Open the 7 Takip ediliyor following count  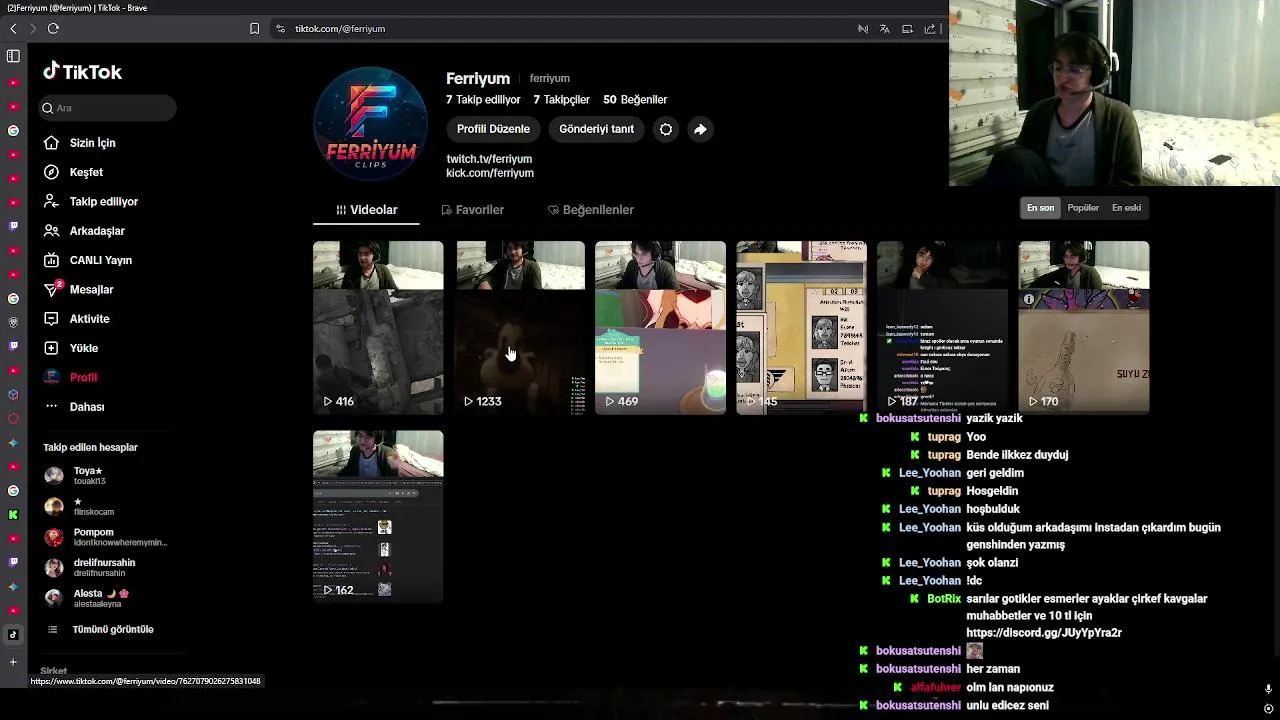(483, 100)
